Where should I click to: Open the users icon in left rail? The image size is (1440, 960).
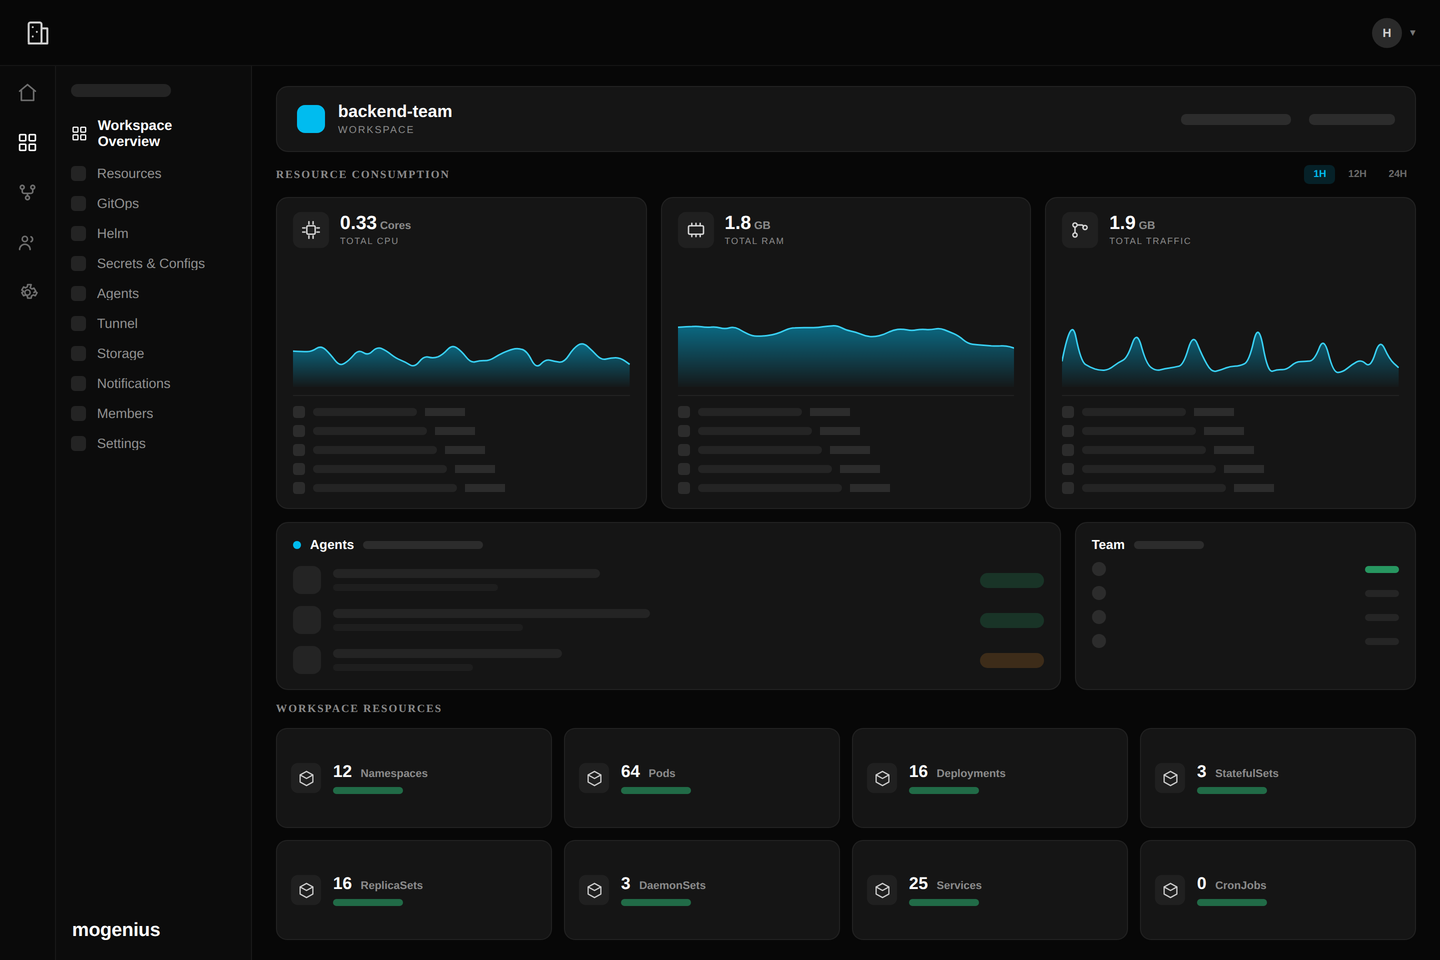click(28, 242)
